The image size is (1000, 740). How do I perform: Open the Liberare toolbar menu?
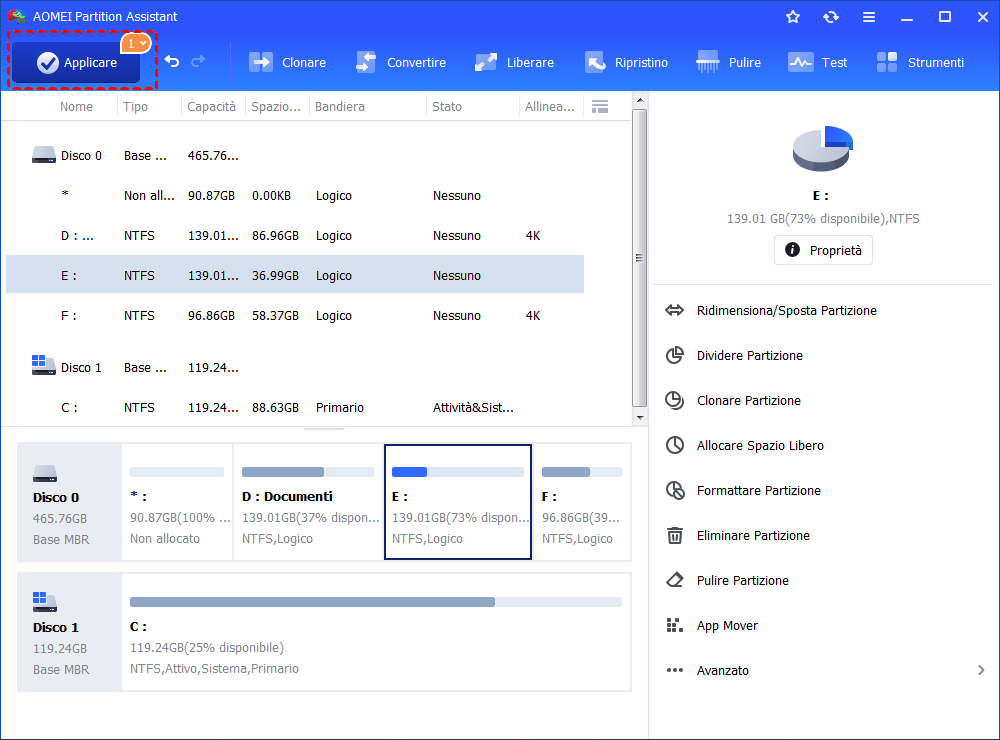tap(515, 63)
